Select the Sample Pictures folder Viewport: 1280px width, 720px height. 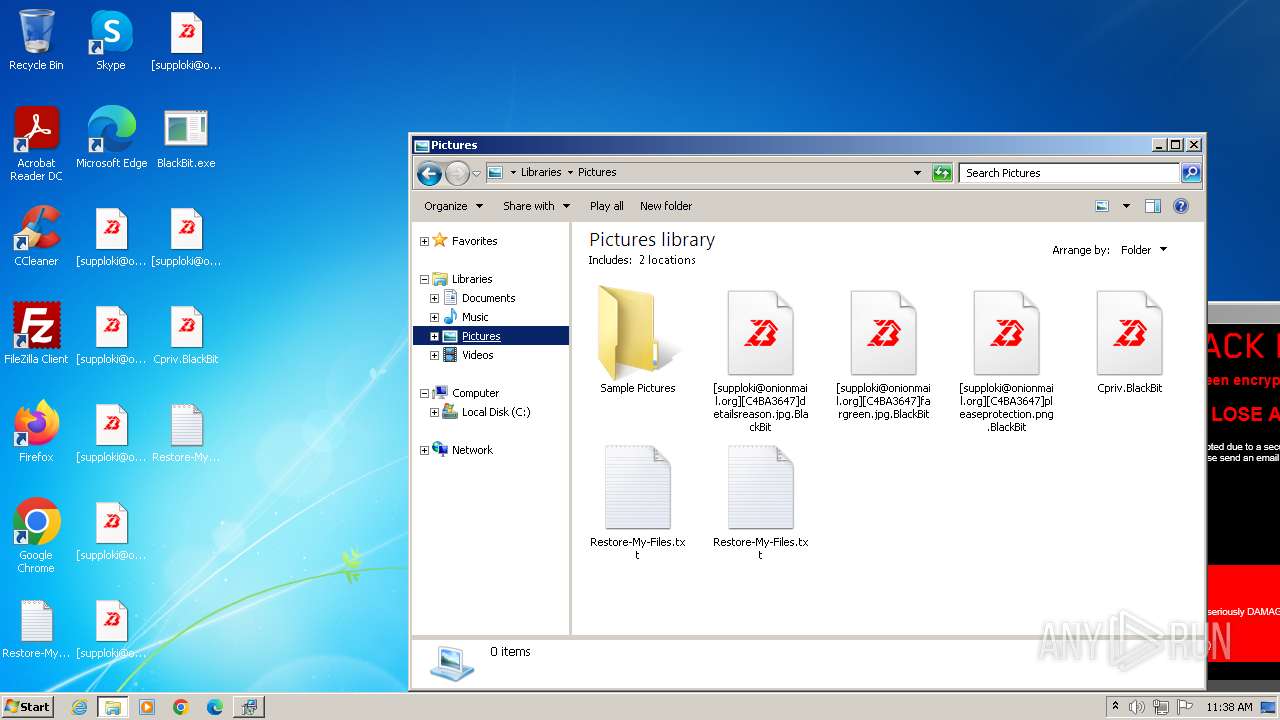coord(637,340)
